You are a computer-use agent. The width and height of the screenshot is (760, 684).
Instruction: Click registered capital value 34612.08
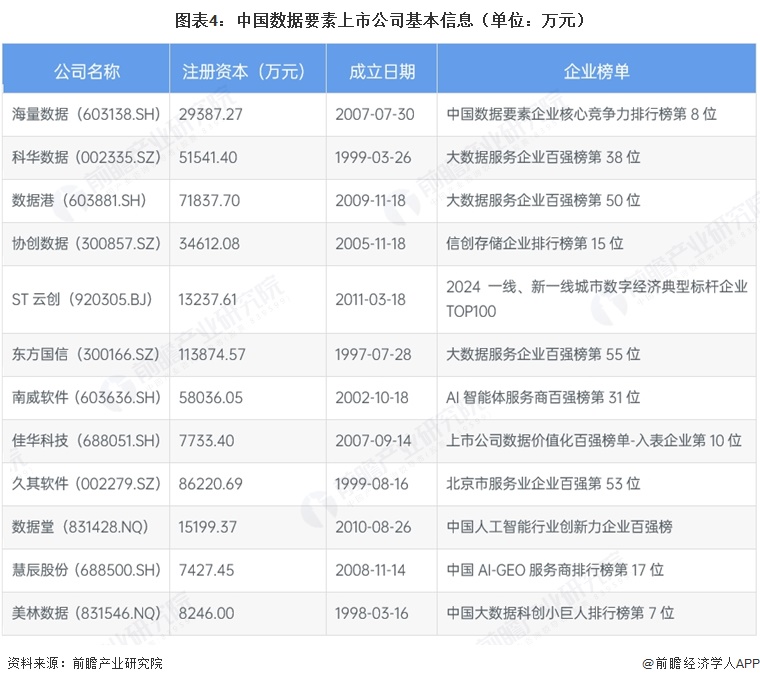pyautogui.click(x=209, y=244)
